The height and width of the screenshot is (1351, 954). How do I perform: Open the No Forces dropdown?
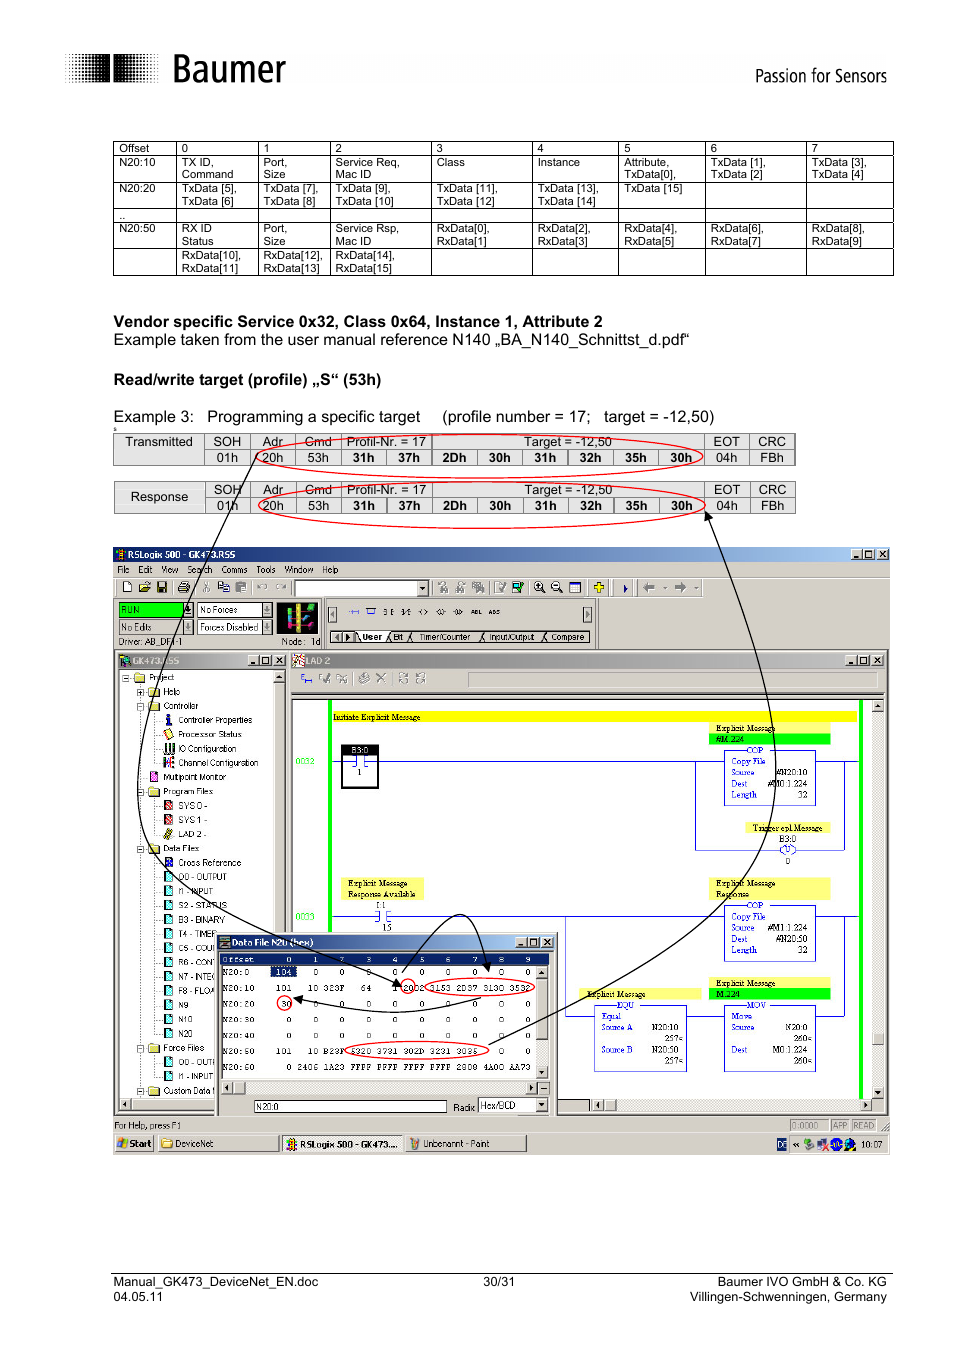point(267,610)
